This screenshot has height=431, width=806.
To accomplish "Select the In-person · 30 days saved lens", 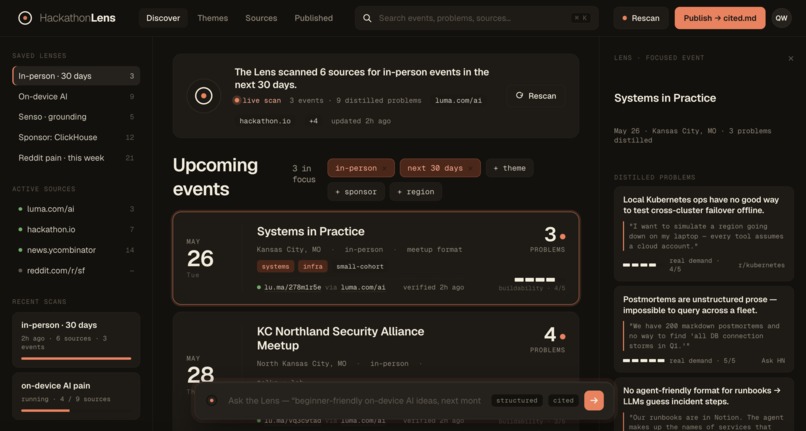I will pos(76,76).
